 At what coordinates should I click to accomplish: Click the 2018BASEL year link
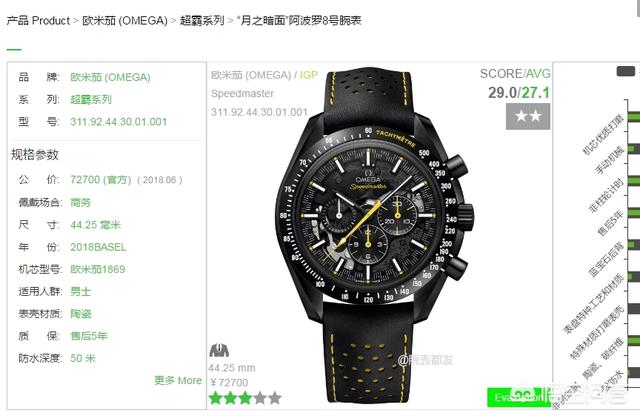coord(98,247)
